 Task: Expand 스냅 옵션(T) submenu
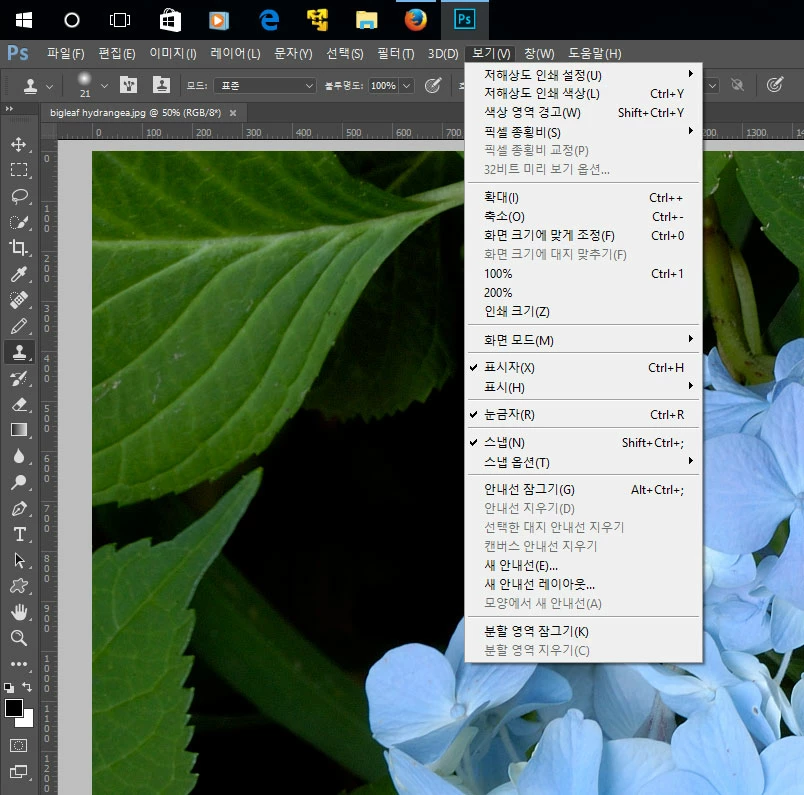[584, 462]
